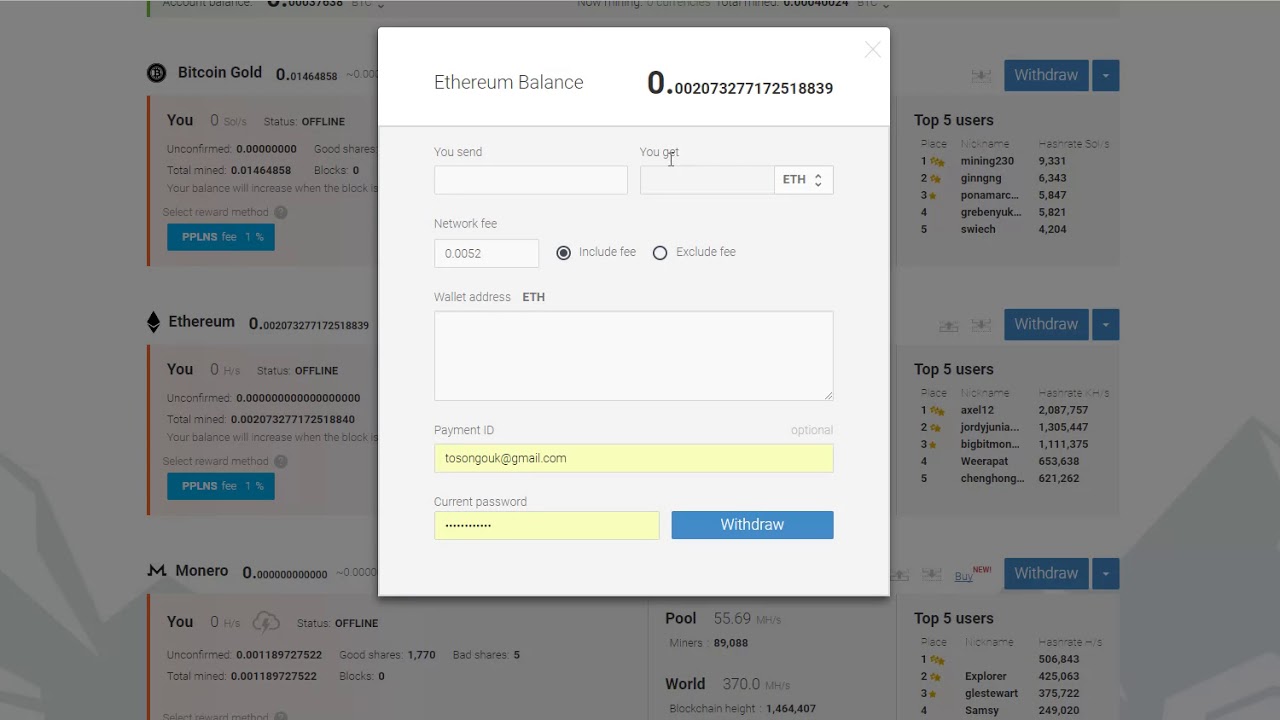This screenshot has width=1280, height=720.
Task: Click nickname chenghong in Ethereum top users
Action: tap(992, 478)
